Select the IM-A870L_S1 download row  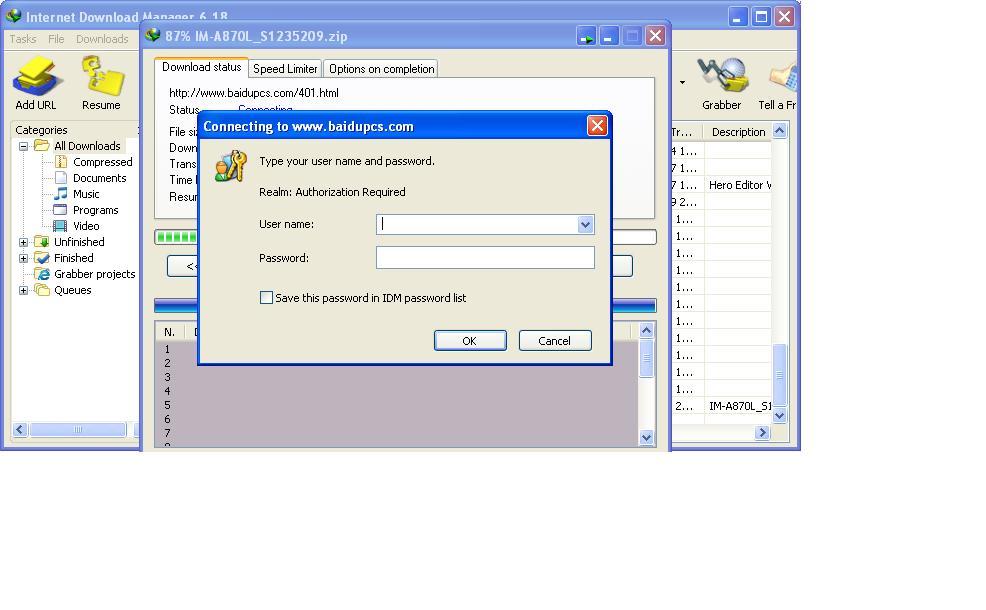721,406
